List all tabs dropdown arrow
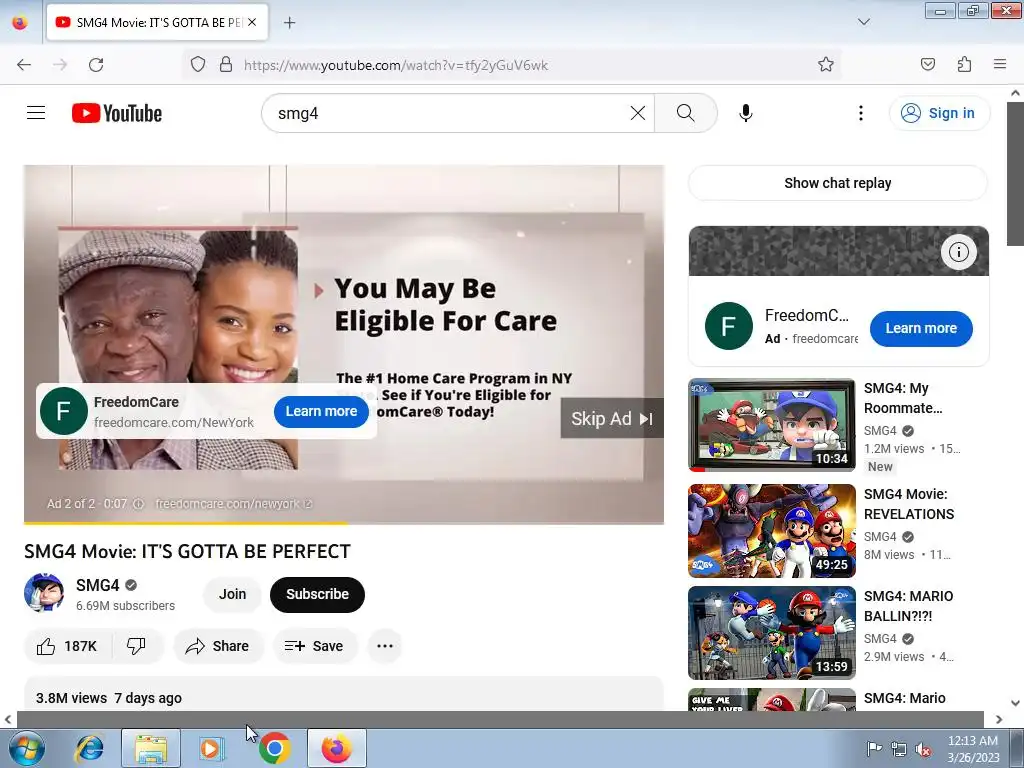 pos(863,22)
